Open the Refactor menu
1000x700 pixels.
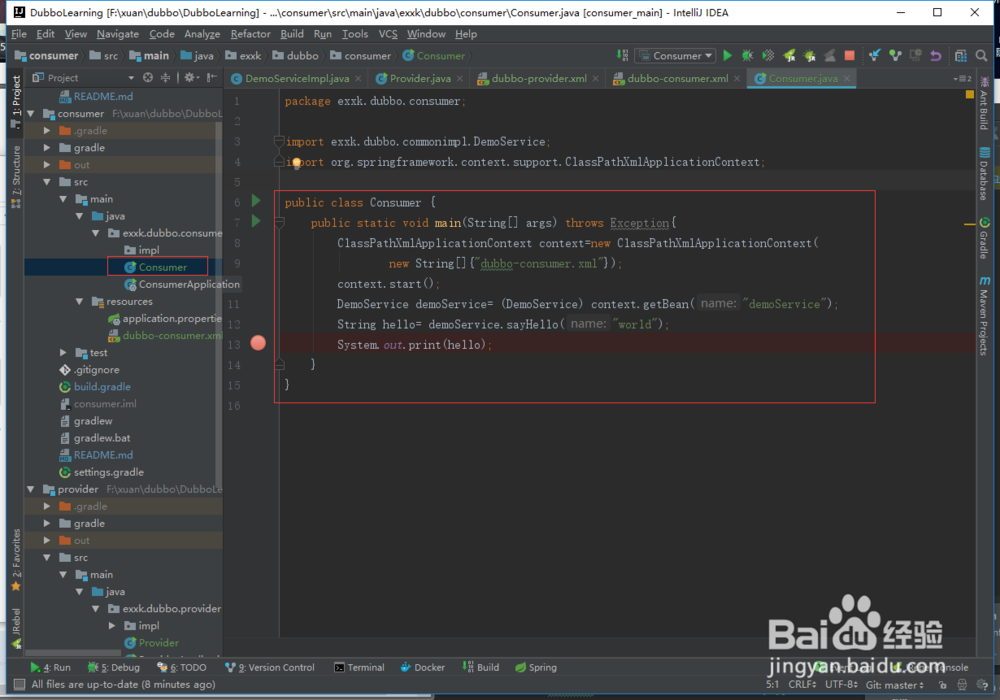(250, 34)
